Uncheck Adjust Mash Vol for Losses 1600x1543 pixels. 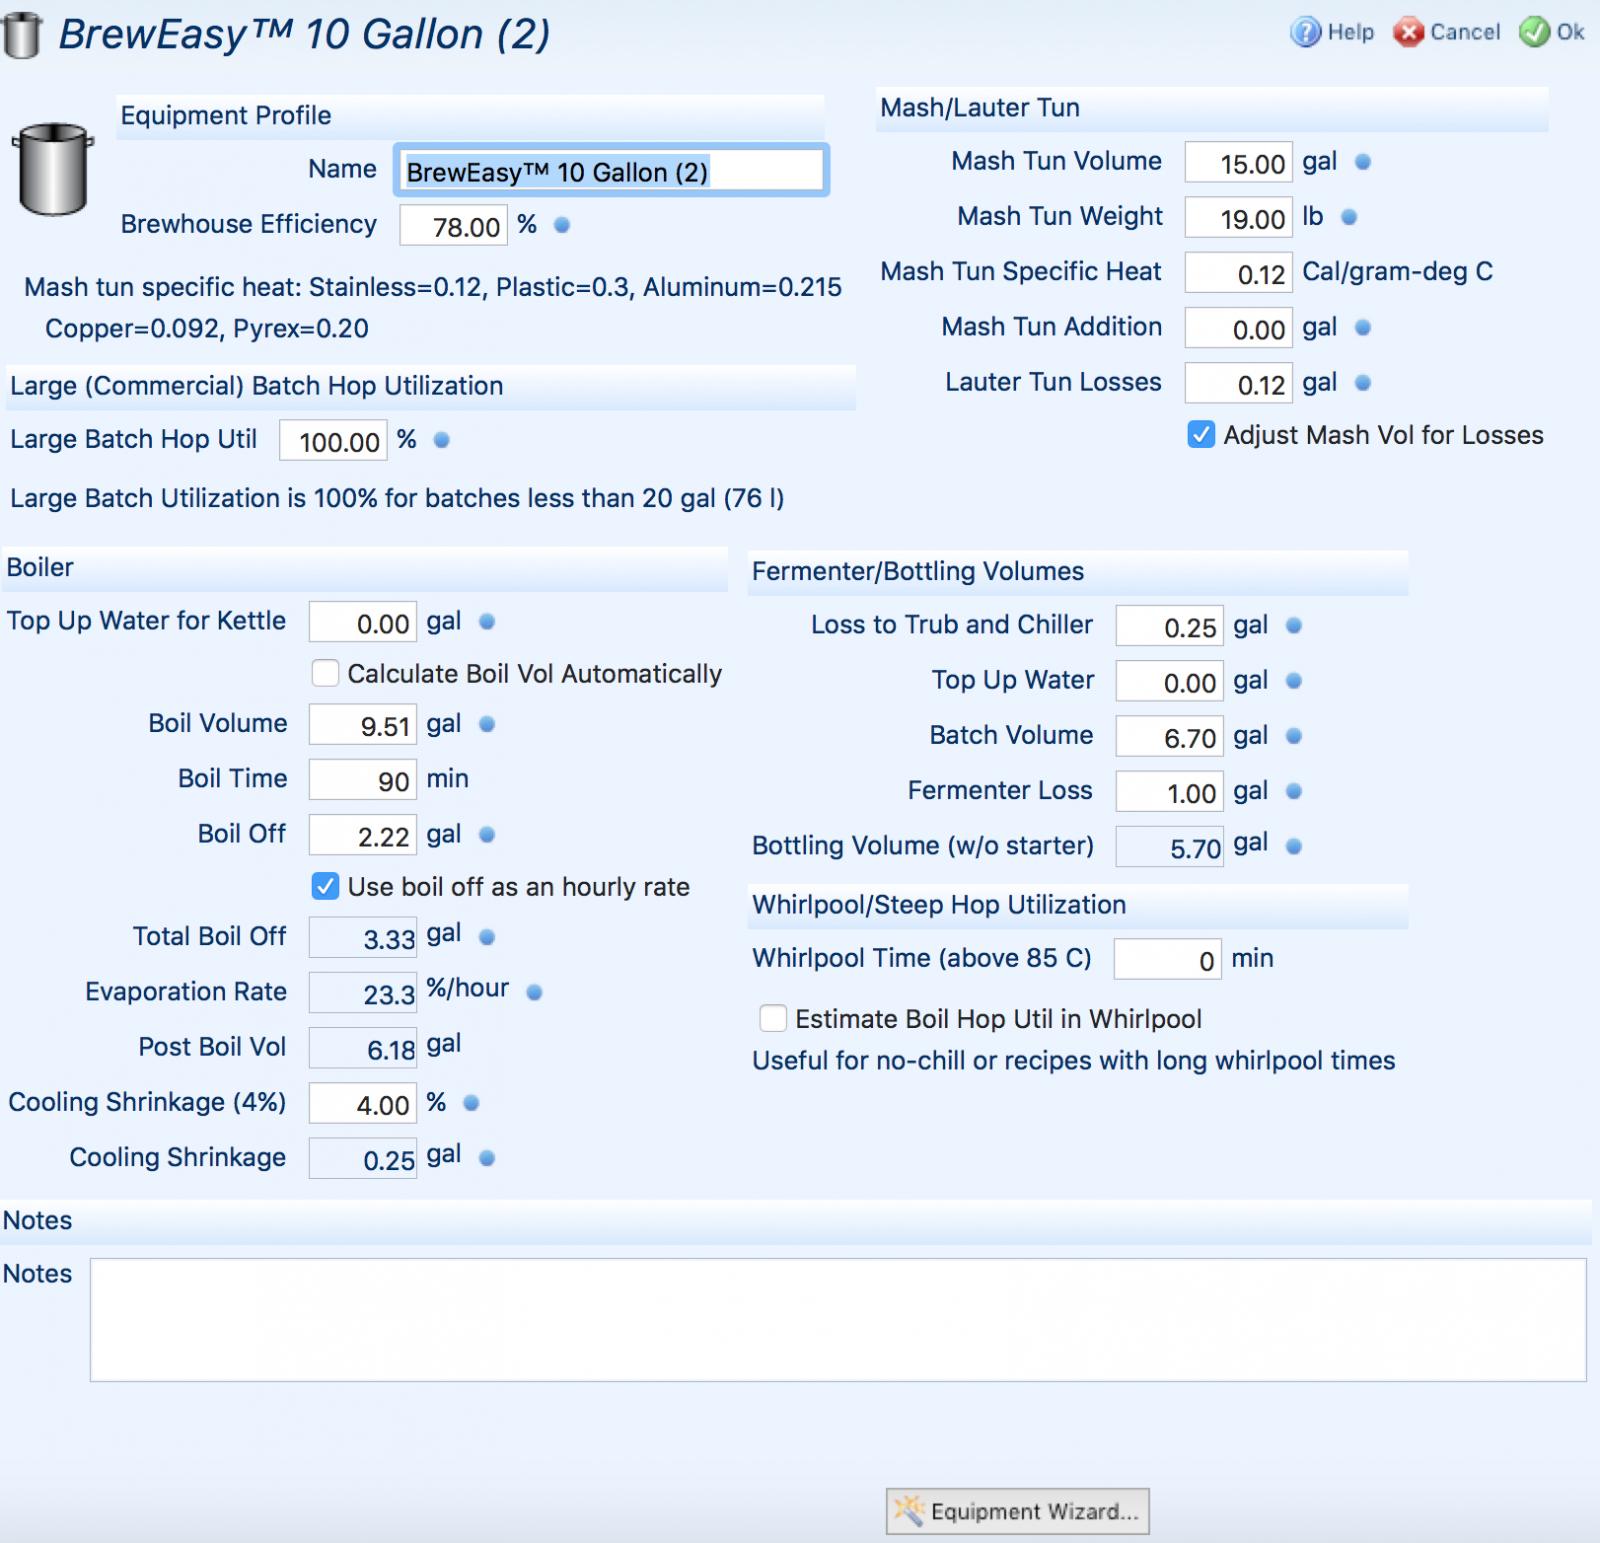(x=1201, y=435)
